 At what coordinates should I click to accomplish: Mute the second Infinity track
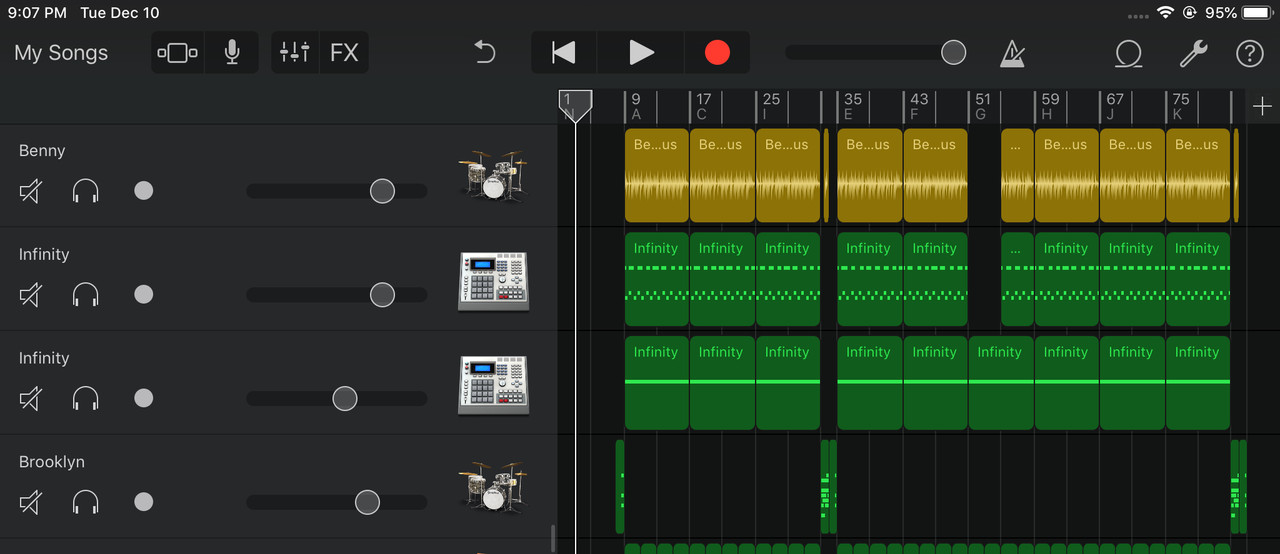click(31, 398)
